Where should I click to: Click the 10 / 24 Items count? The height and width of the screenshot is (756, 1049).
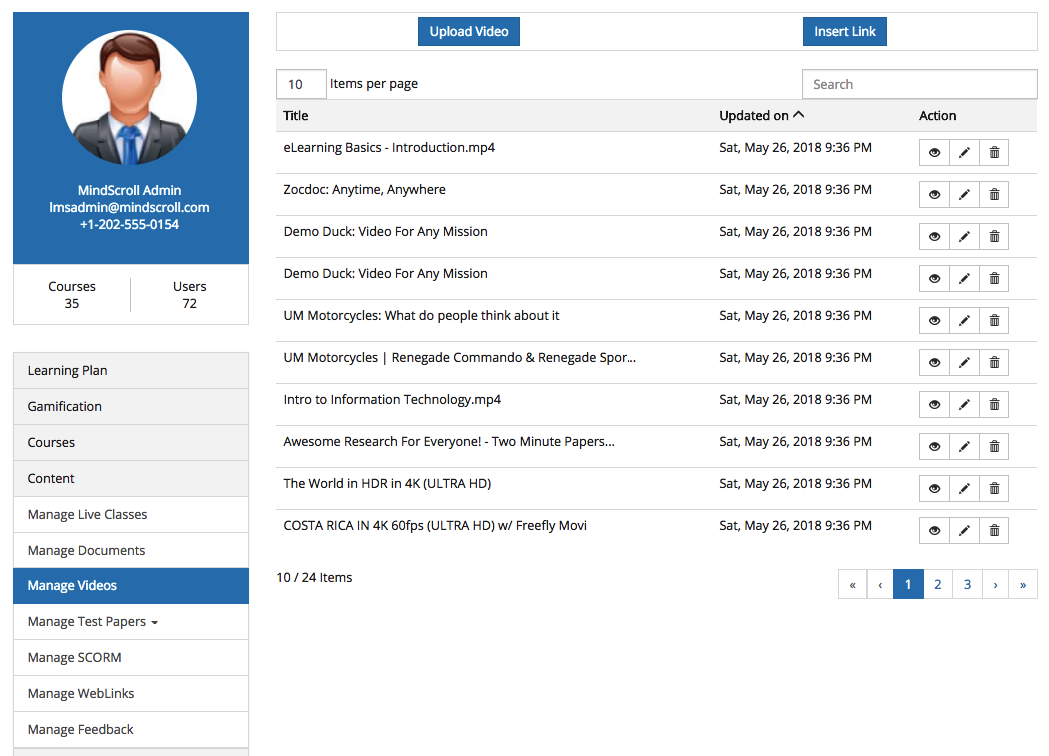(x=314, y=577)
